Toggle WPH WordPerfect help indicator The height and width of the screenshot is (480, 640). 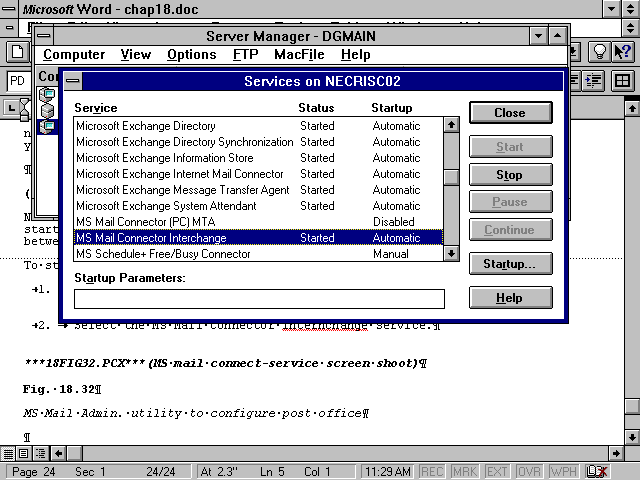(x=563, y=472)
